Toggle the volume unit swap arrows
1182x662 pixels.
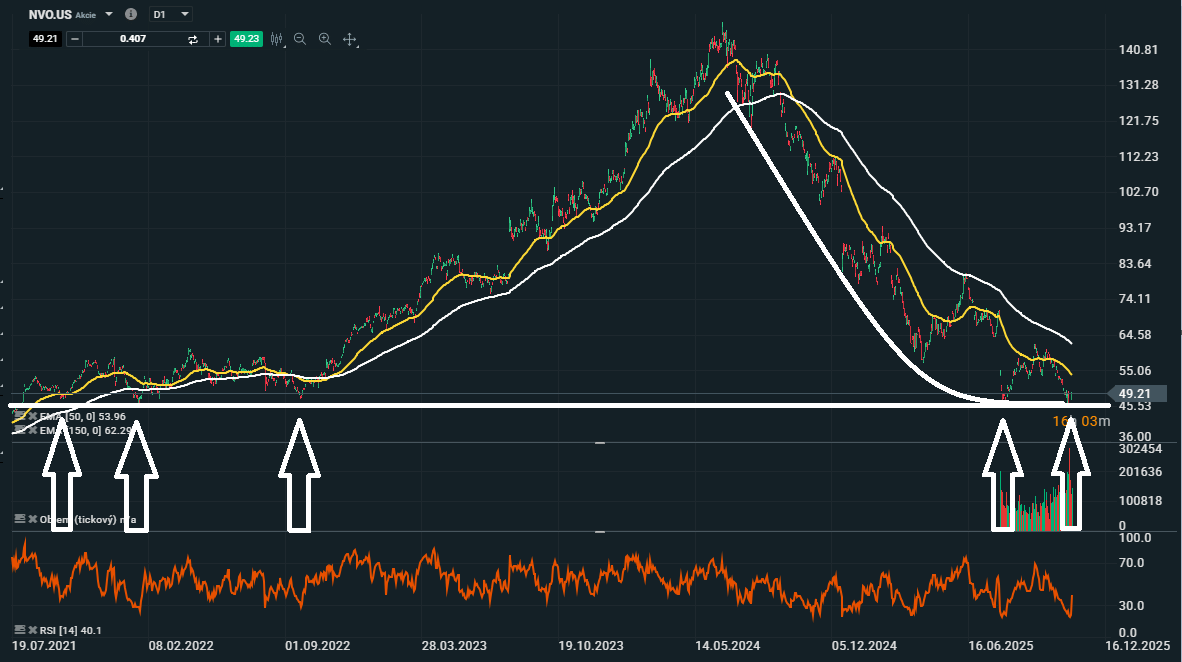coord(193,39)
